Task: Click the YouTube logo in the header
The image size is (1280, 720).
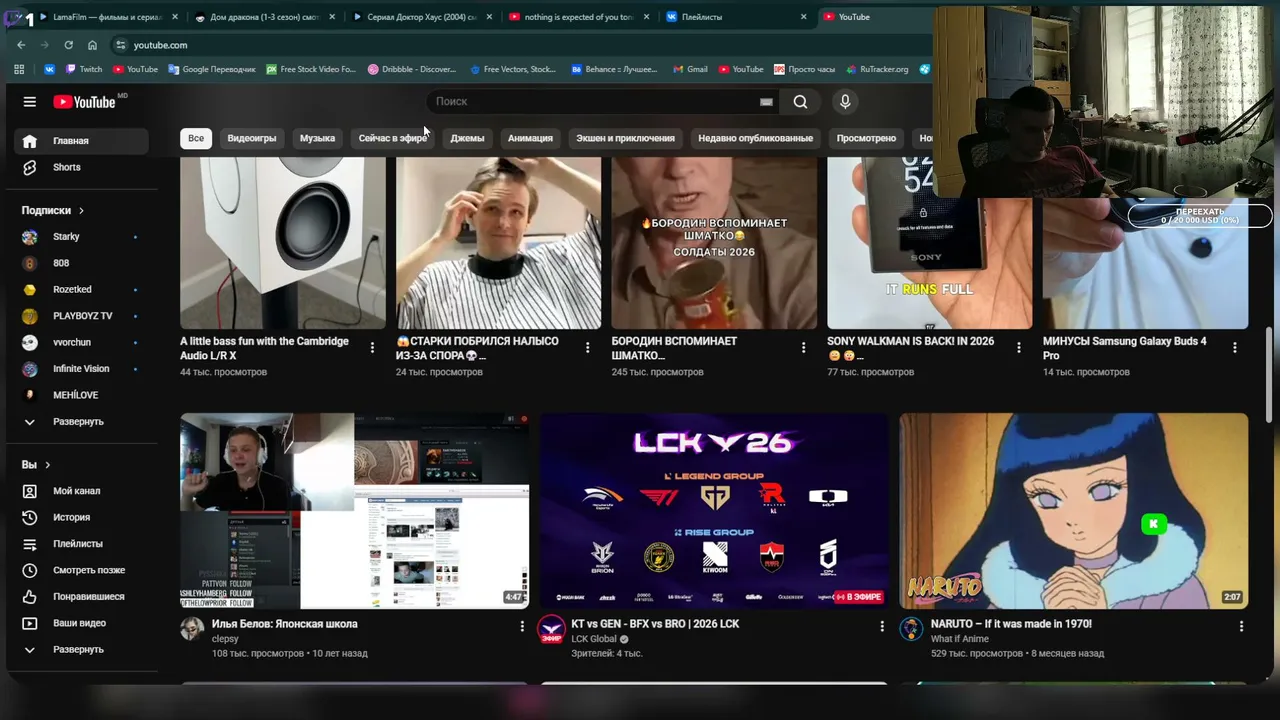Action: pyautogui.click(x=84, y=101)
